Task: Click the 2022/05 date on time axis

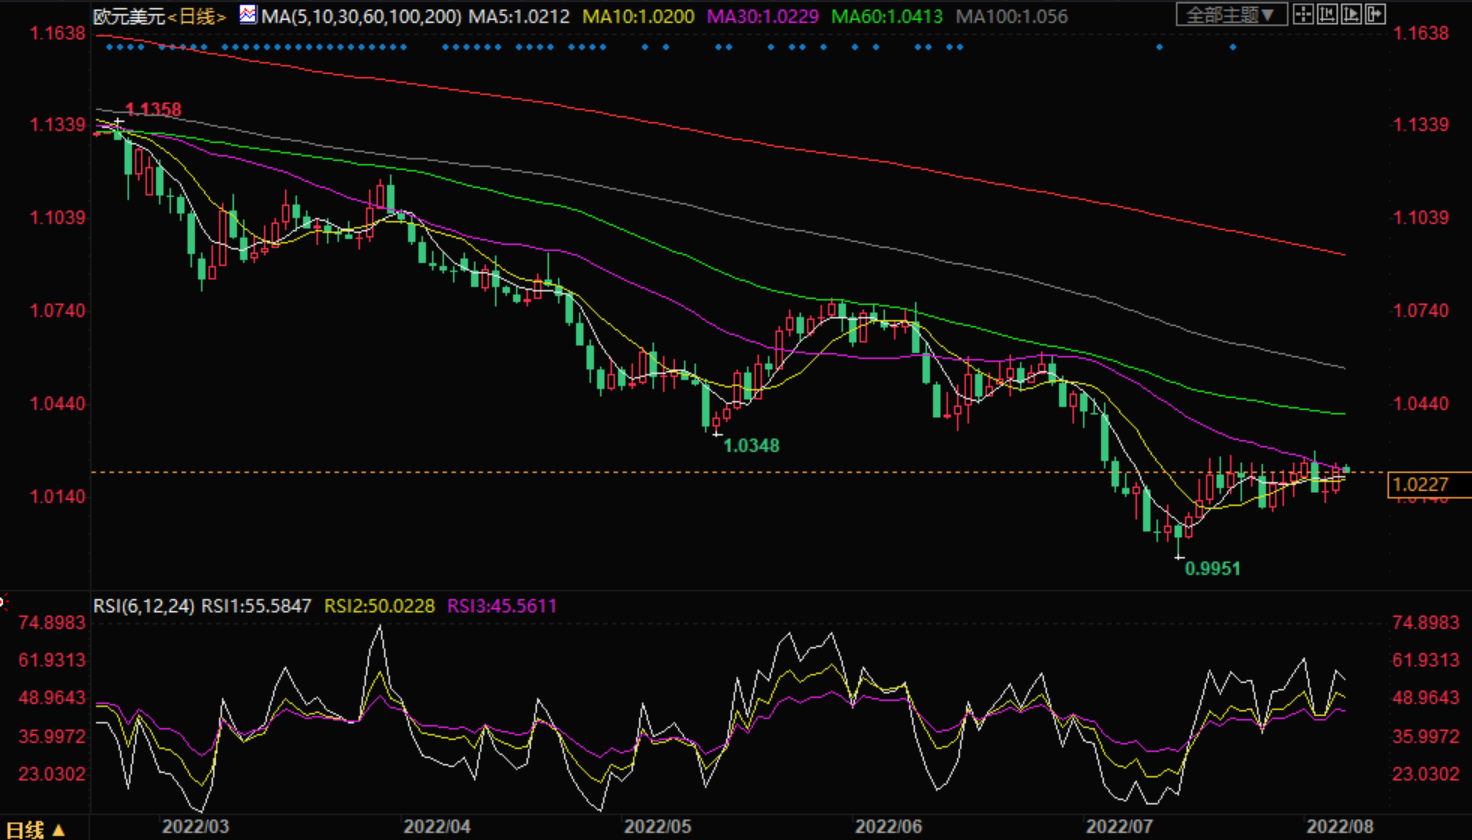Action: click(658, 827)
